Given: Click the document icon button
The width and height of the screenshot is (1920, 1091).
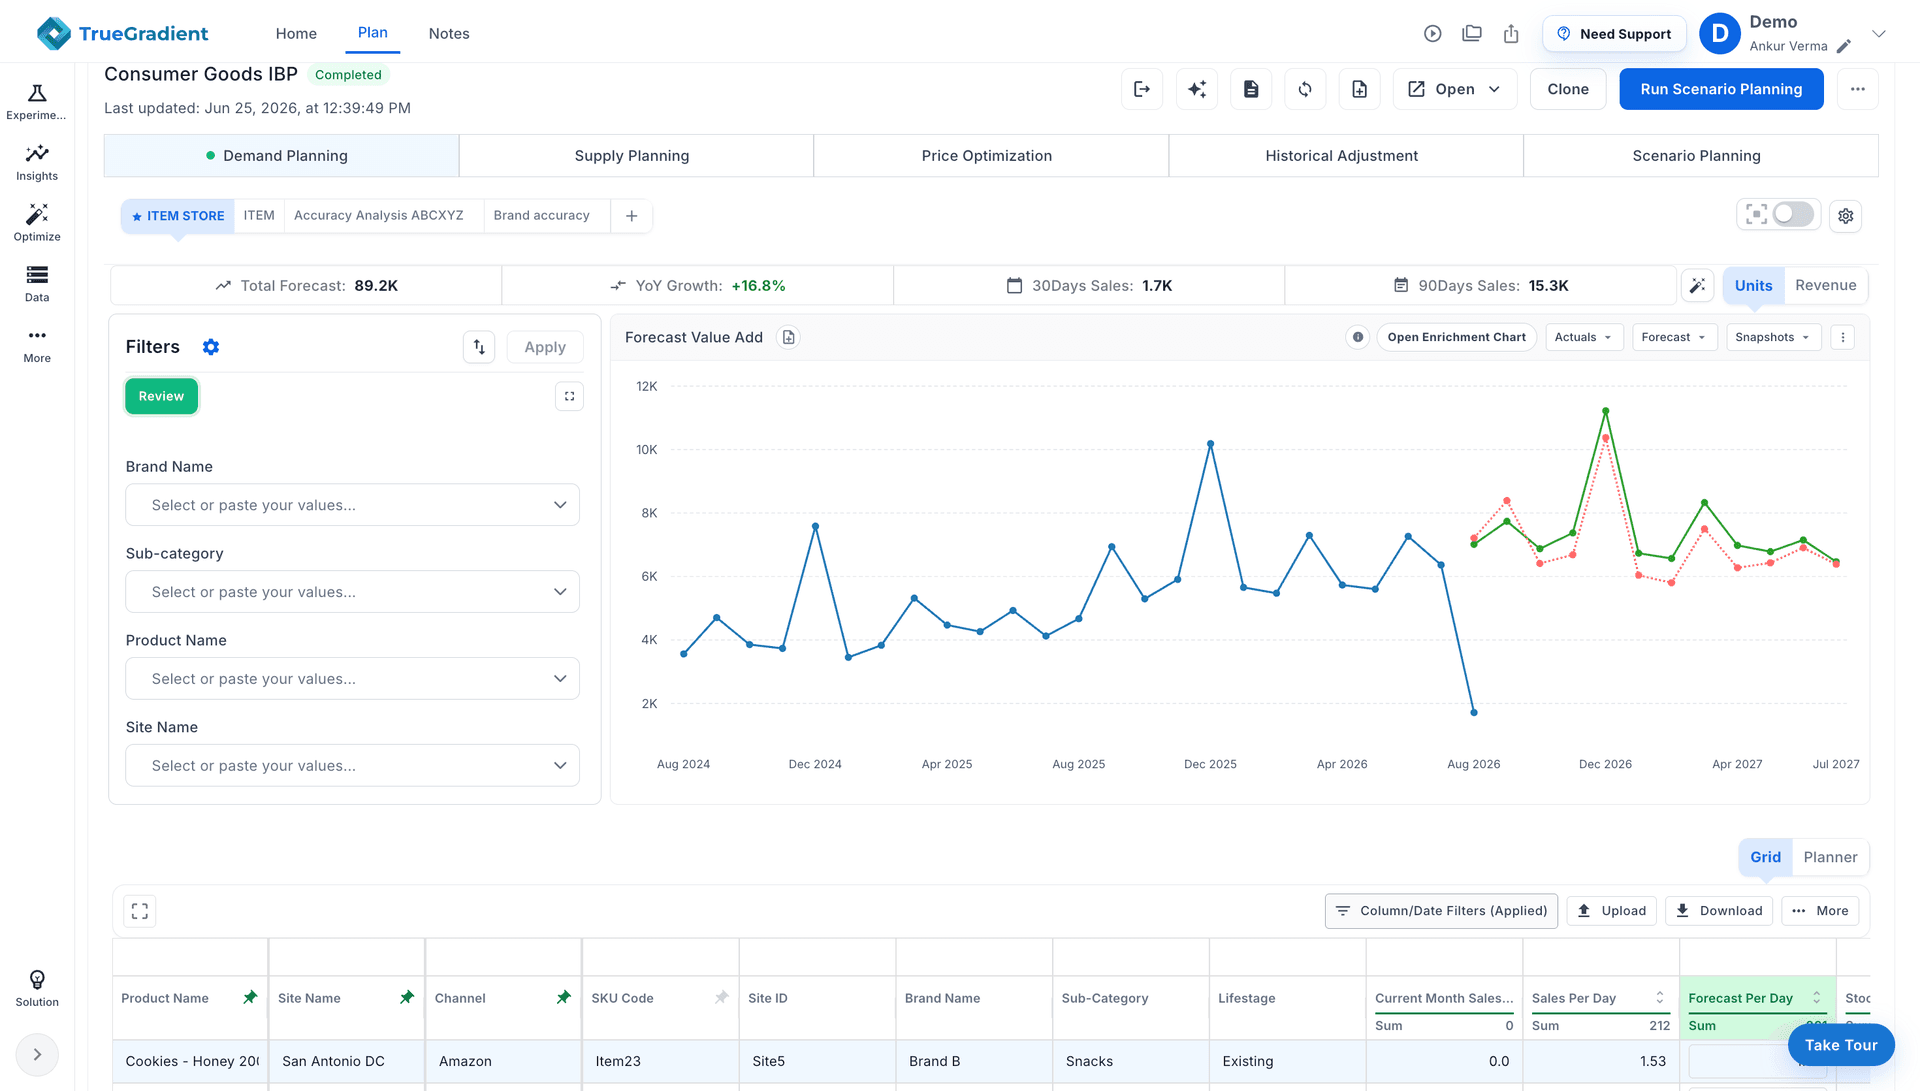Looking at the screenshot, I should pyautogui.click(x=1251, y=89).
